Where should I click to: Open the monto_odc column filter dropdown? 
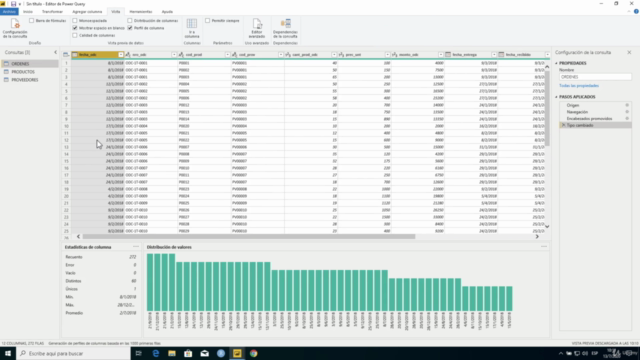(441, 55)
